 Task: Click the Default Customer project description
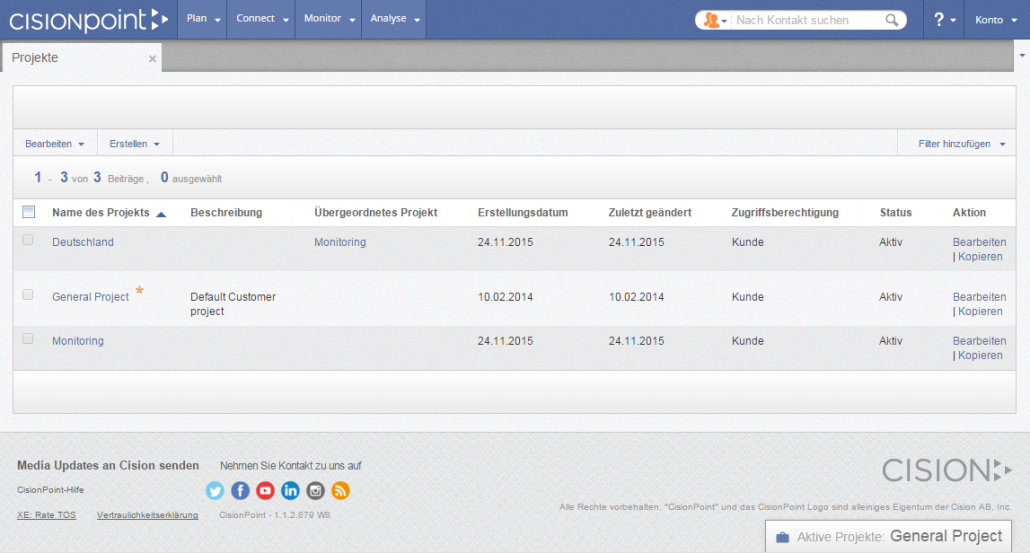233,304
